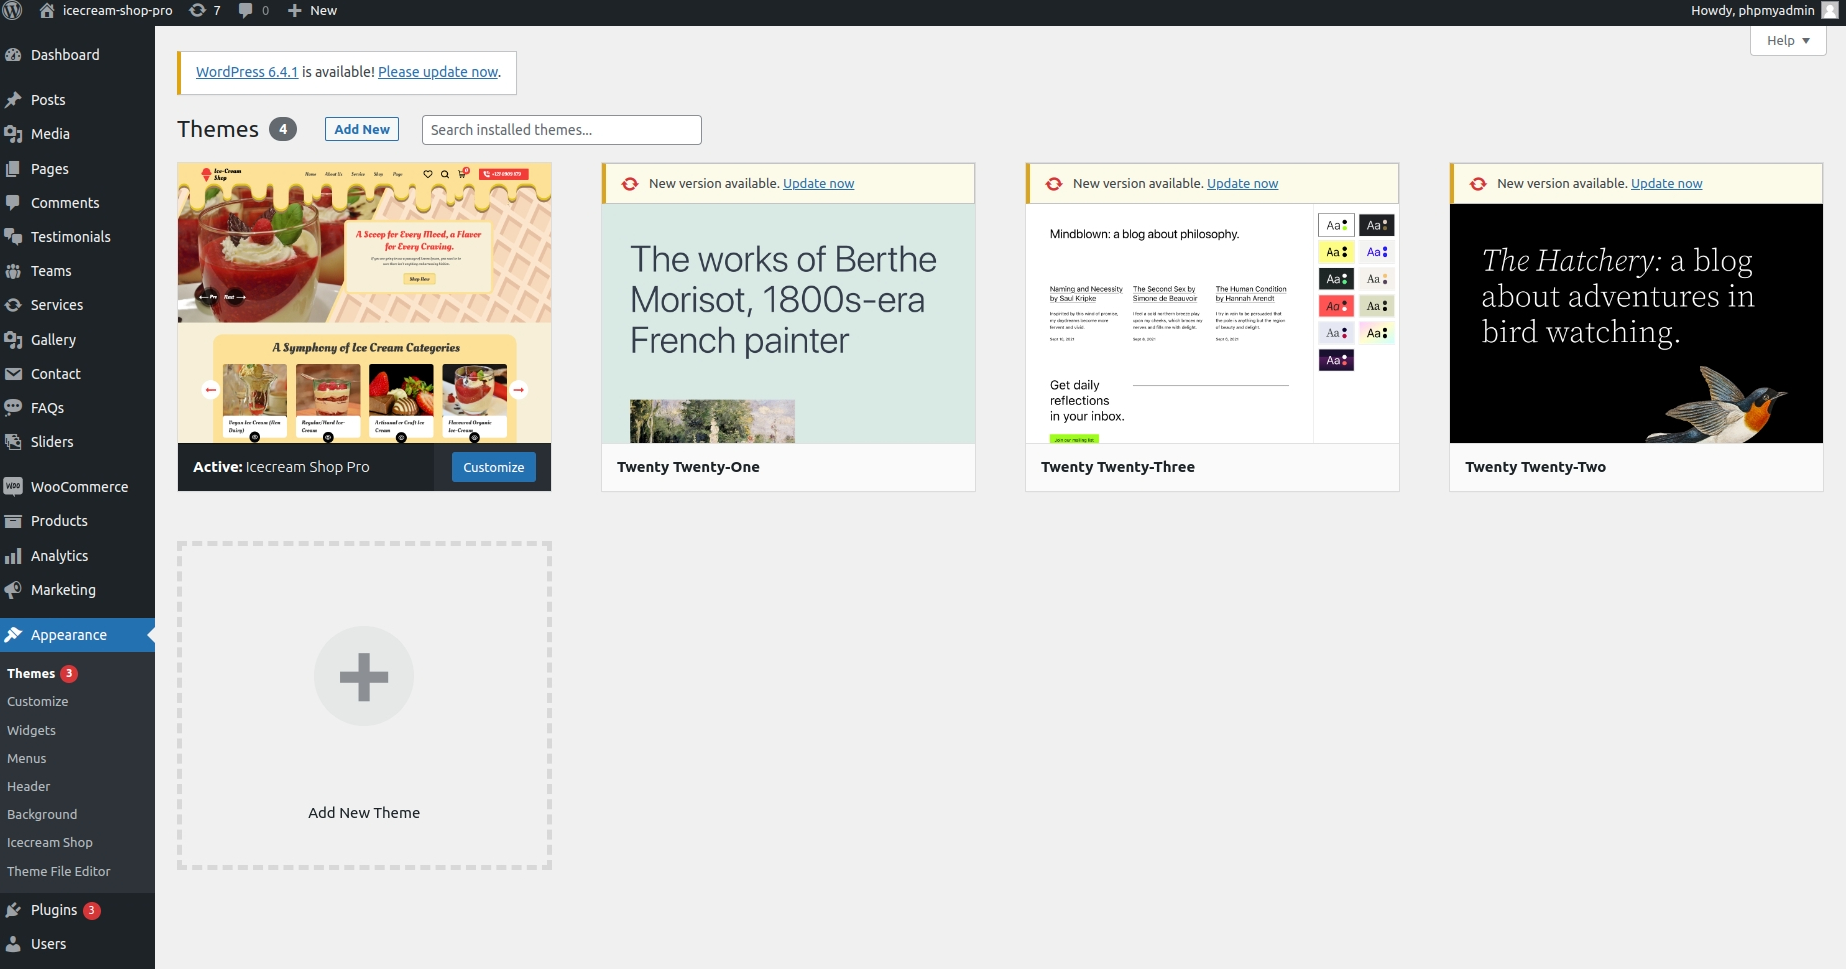Viewport: 1846px width, 969px height.
Task: Click the large plus Add New Theme icon
Action: 364,677
